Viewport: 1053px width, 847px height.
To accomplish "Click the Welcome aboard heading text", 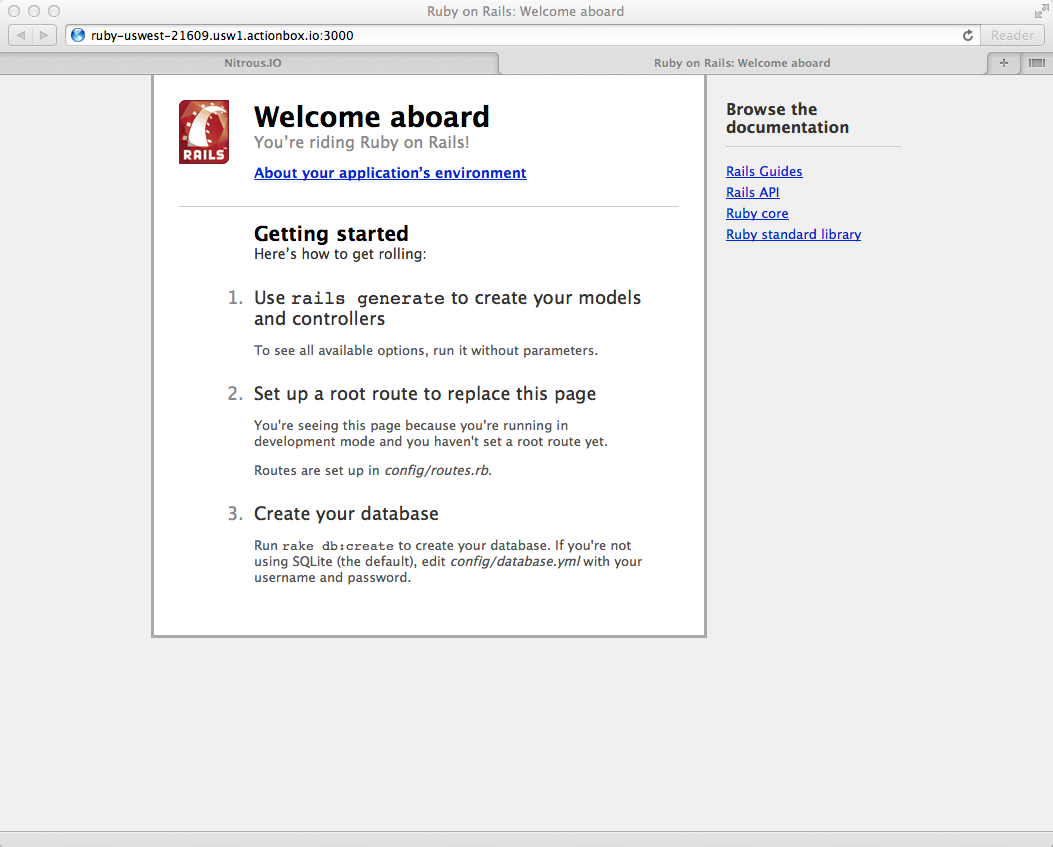I will tap(372, 116).
